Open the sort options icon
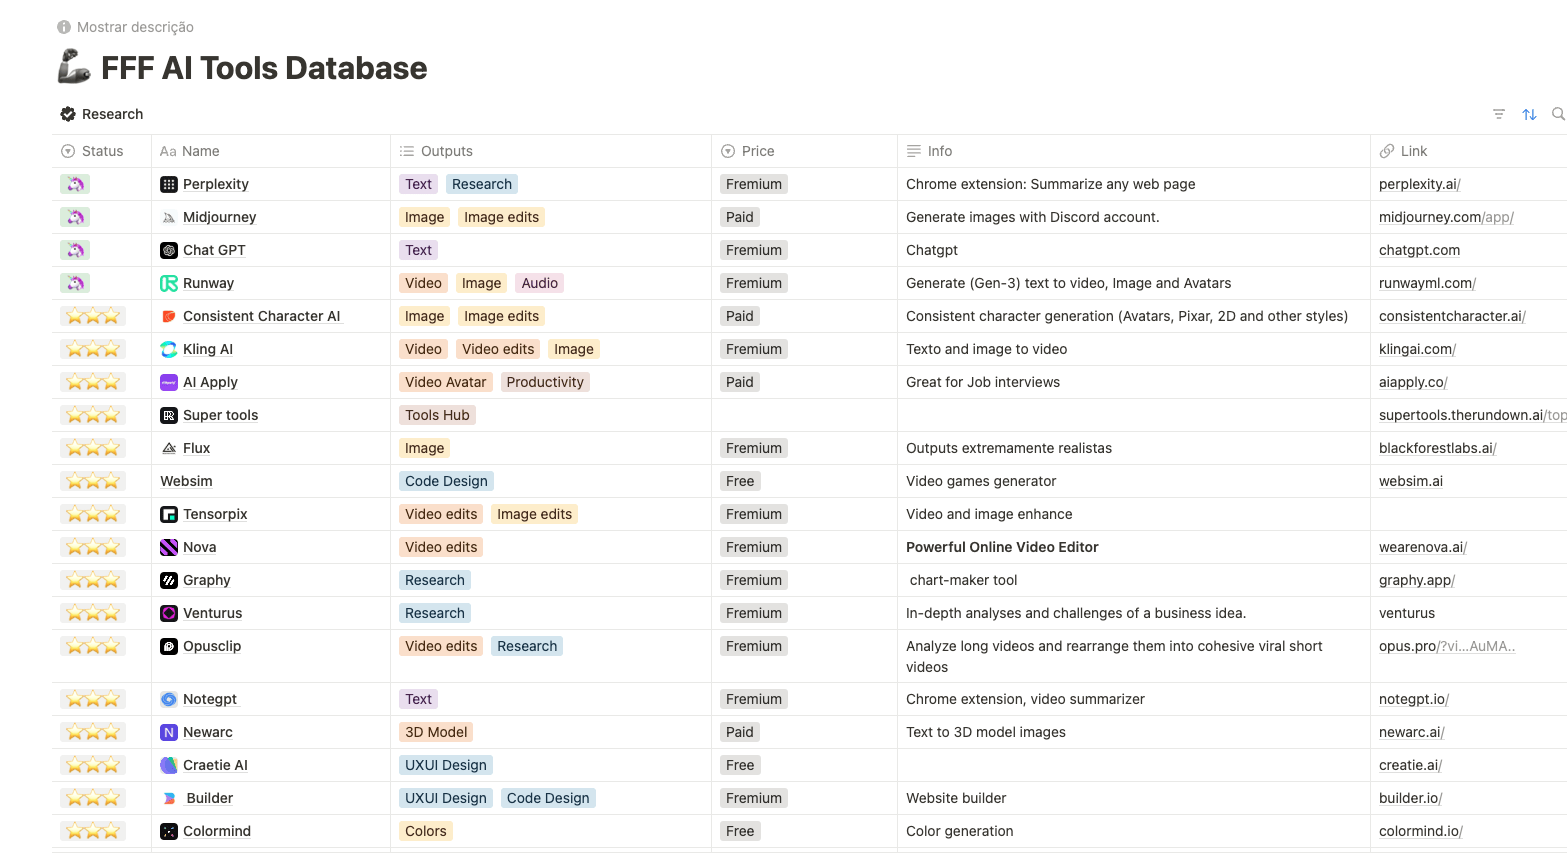 tap(1529, 114)
